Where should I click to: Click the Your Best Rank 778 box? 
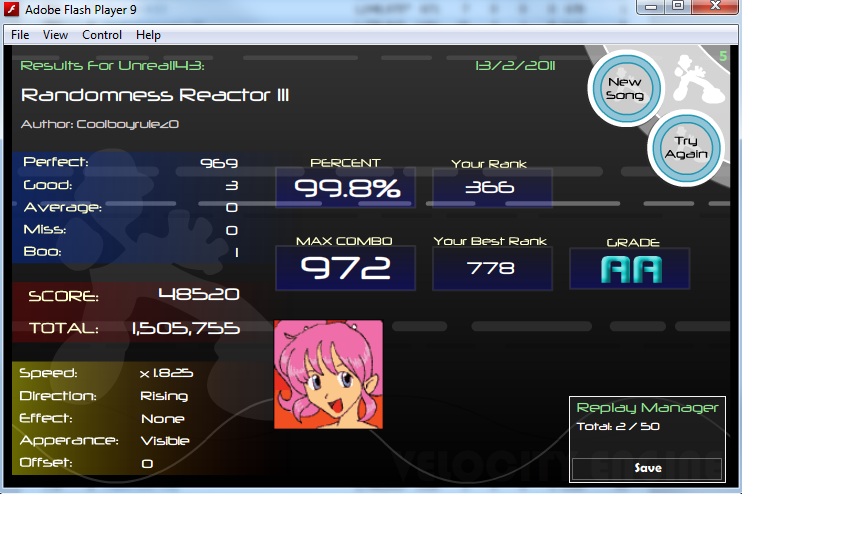[492, 268]
